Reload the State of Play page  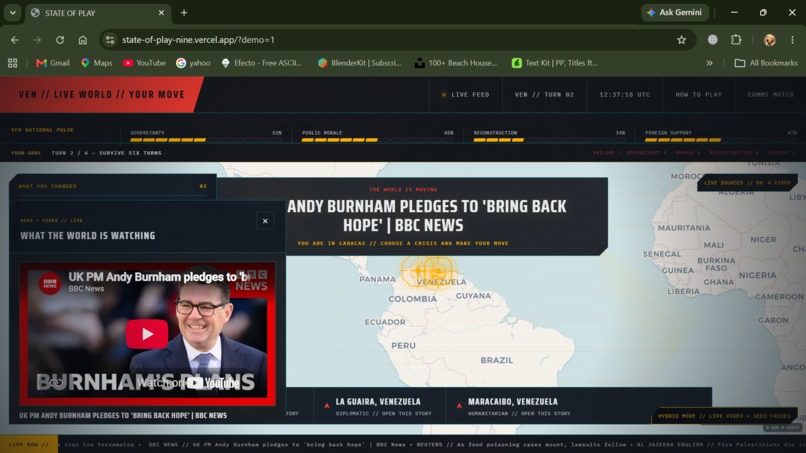pos(60,40)
